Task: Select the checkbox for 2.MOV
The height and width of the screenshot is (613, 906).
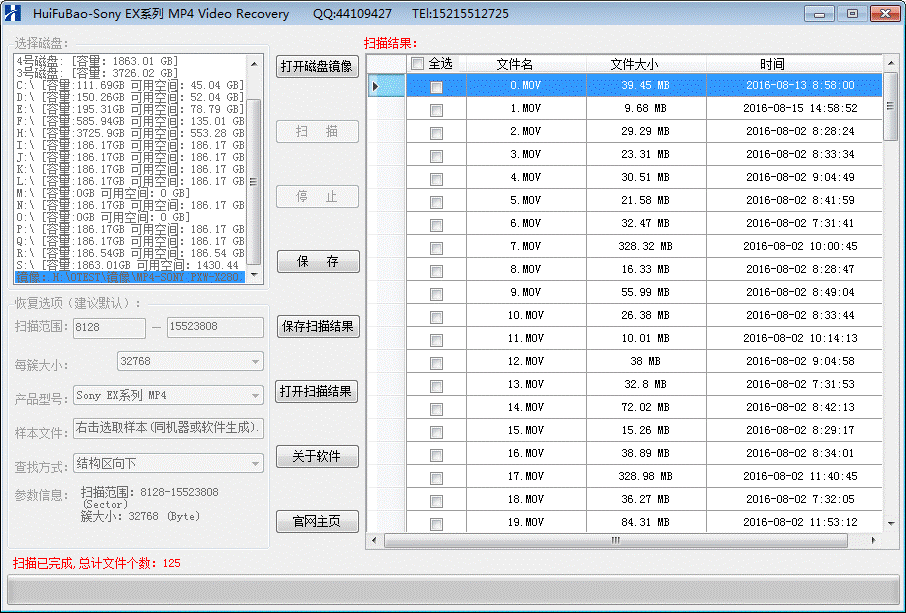Action: 436,133
